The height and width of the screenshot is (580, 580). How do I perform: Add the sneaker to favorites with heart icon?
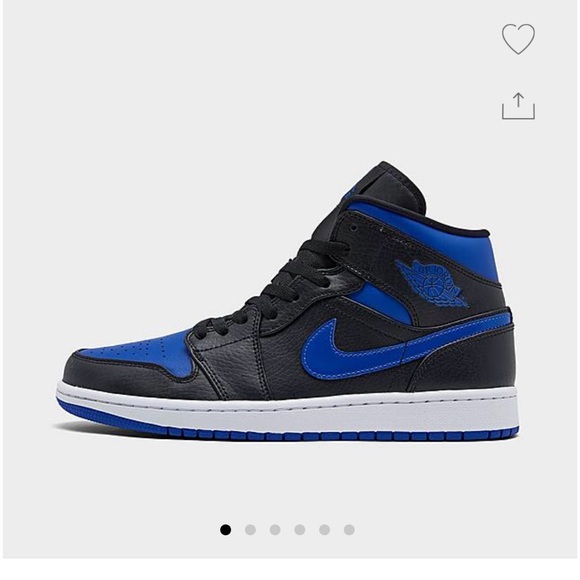click(x=518, y=38)
